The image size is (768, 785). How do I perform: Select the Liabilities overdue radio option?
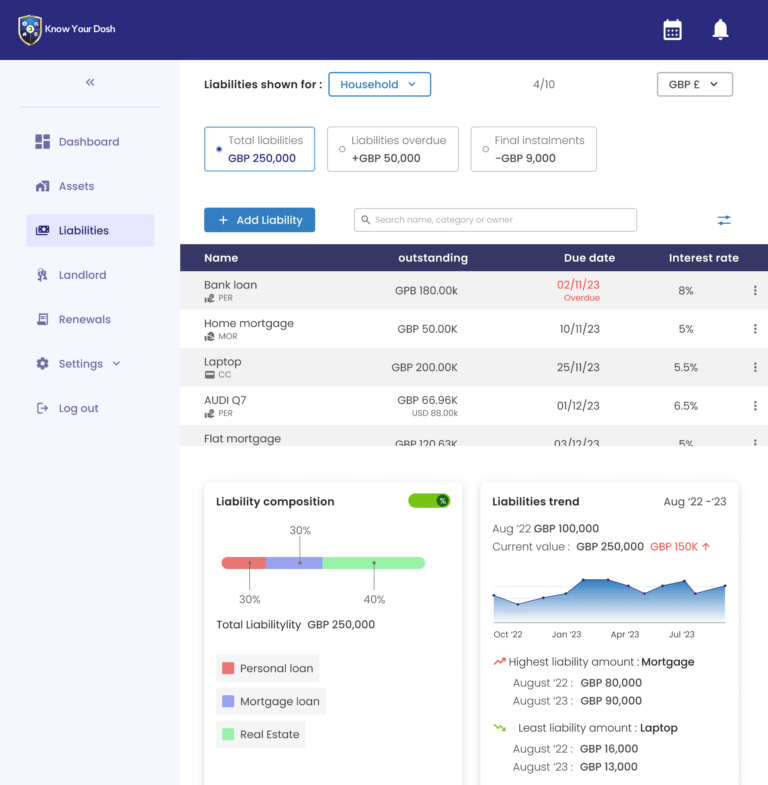(342, 149)
